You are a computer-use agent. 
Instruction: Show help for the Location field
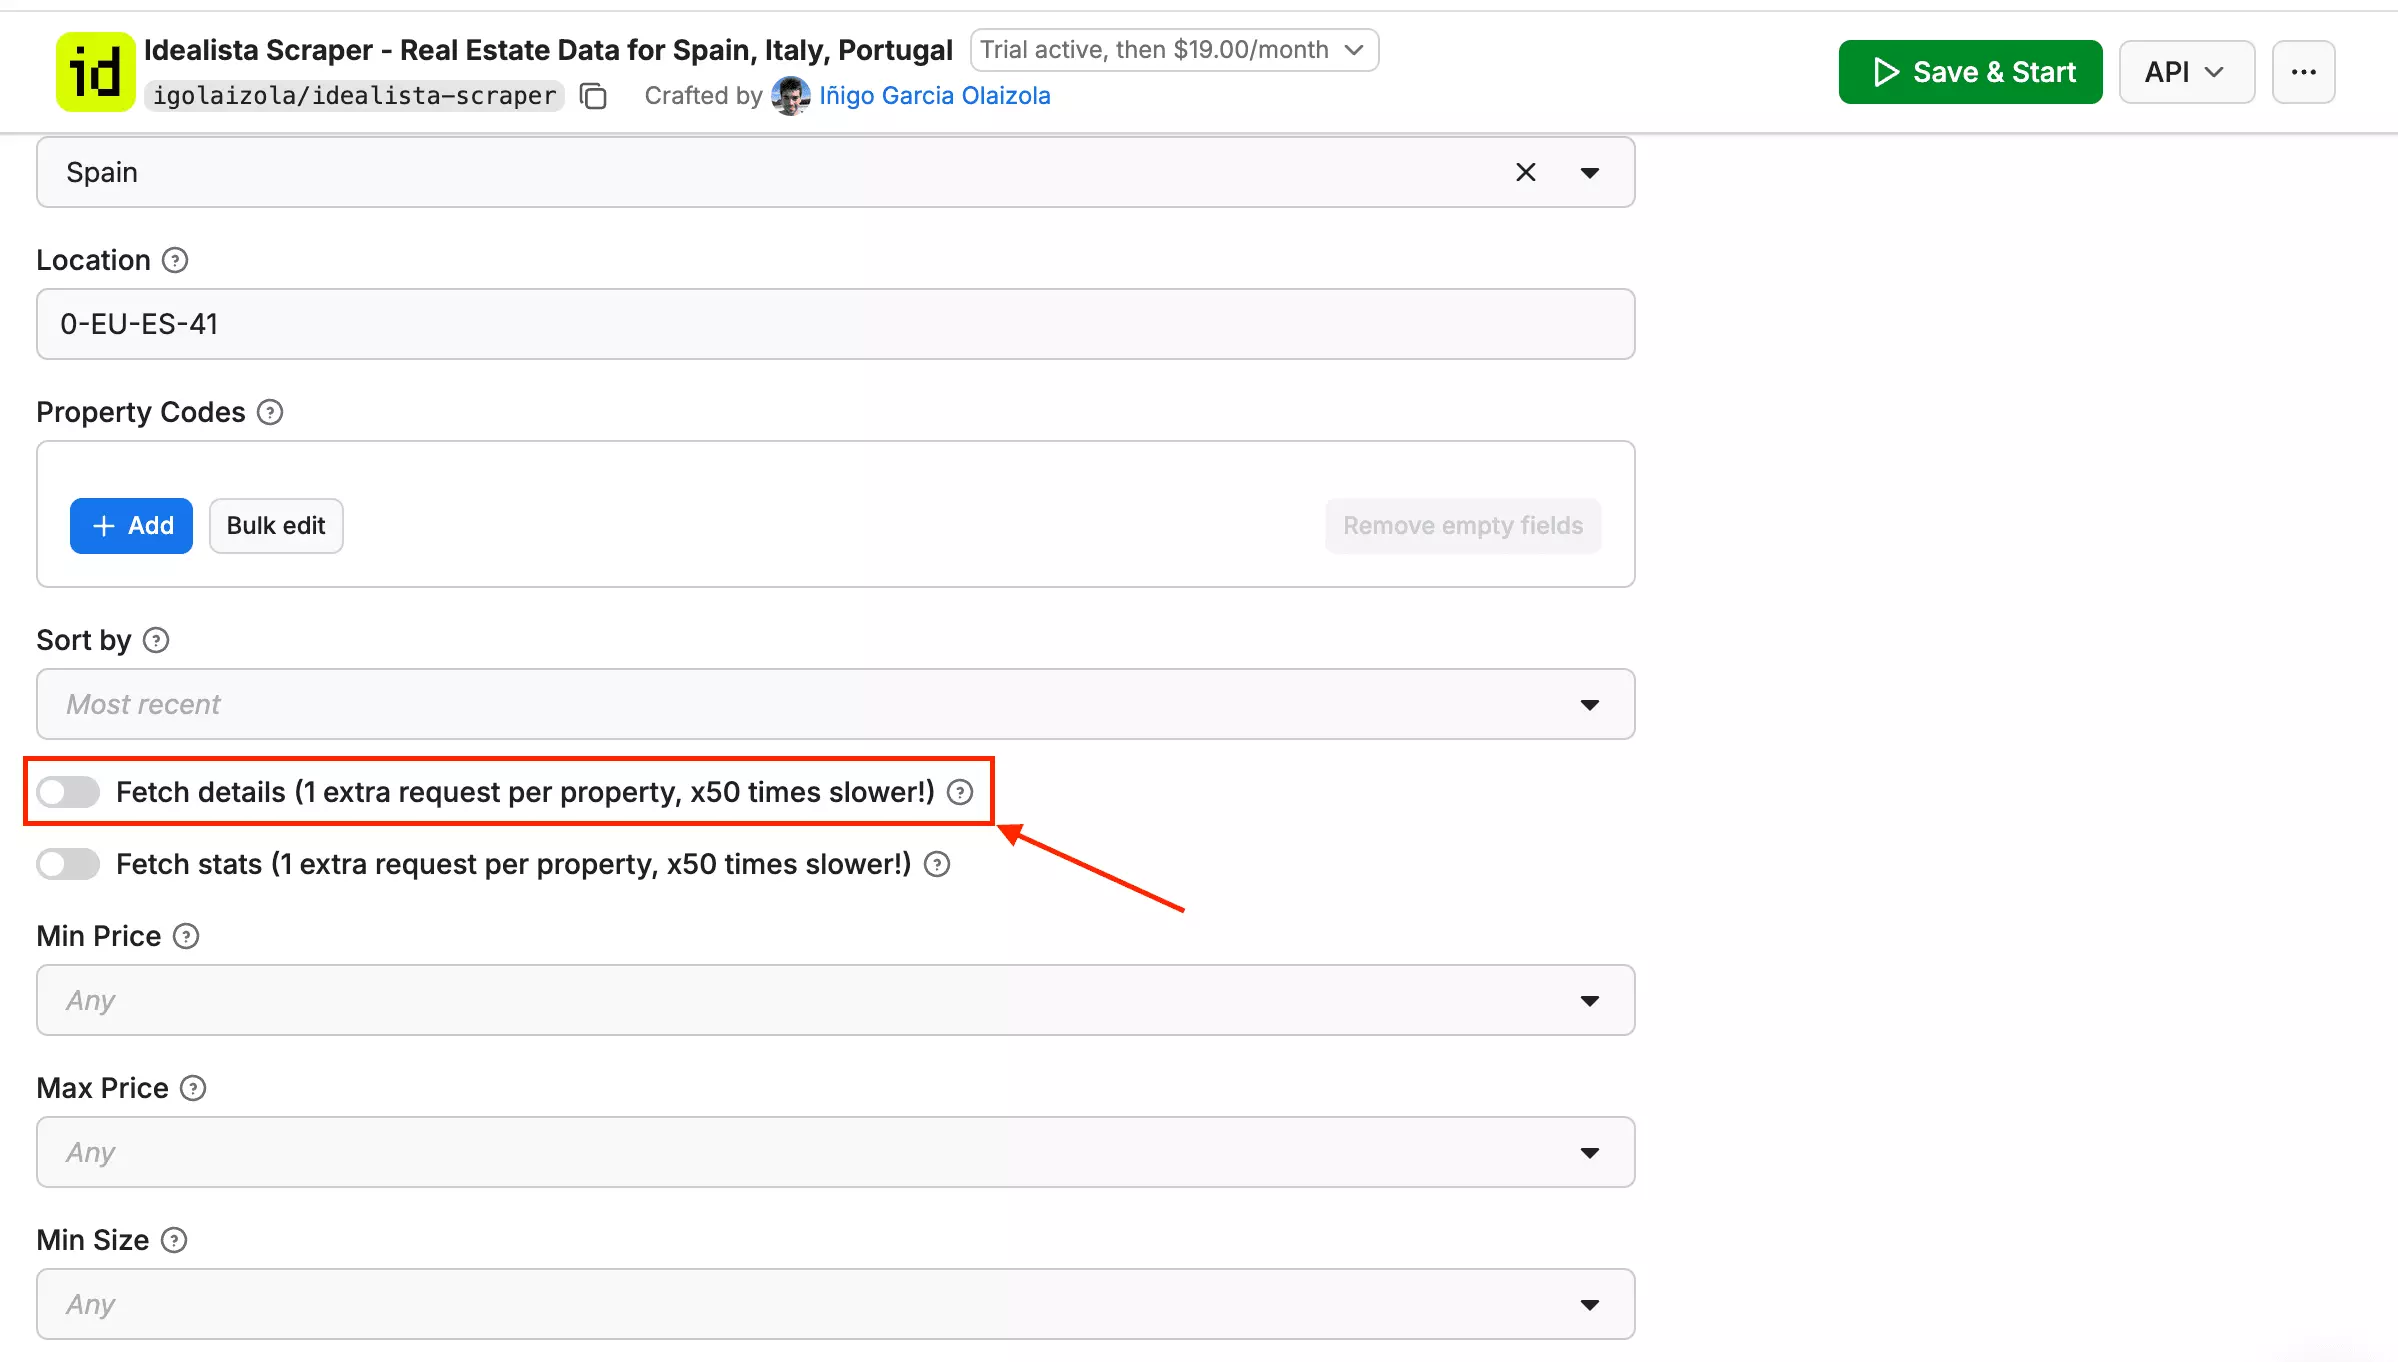(175, 260)
